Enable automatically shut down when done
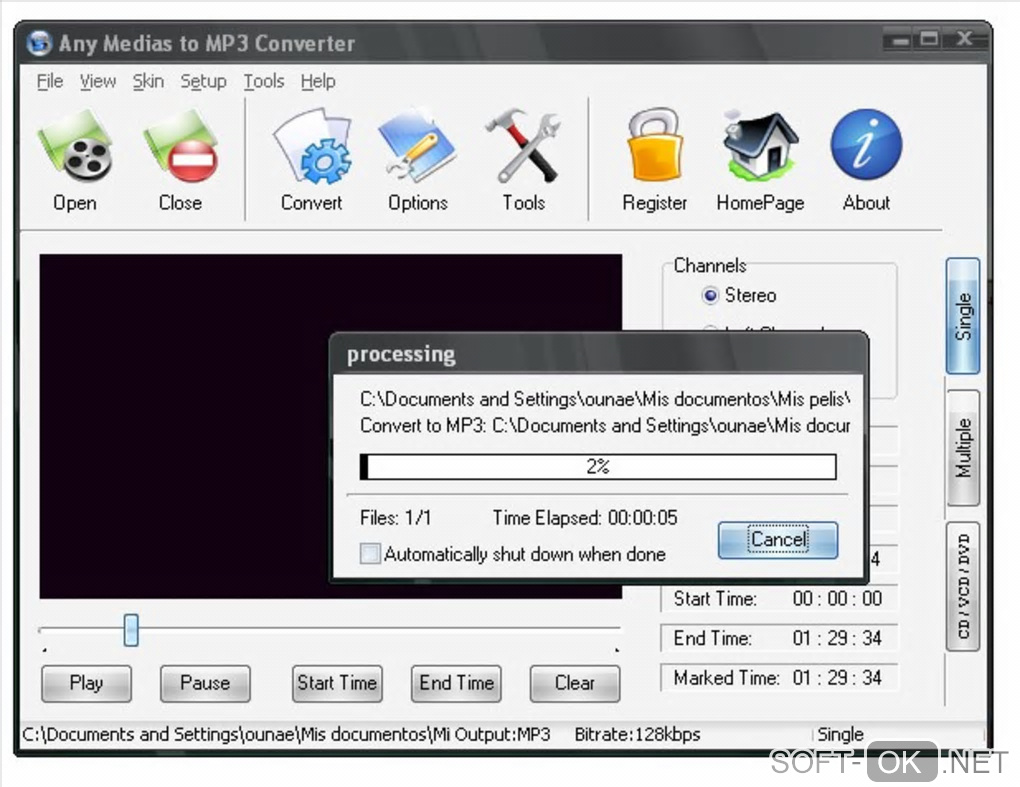Viewport: 1020px width, 787px height. [x=370, y=554]
